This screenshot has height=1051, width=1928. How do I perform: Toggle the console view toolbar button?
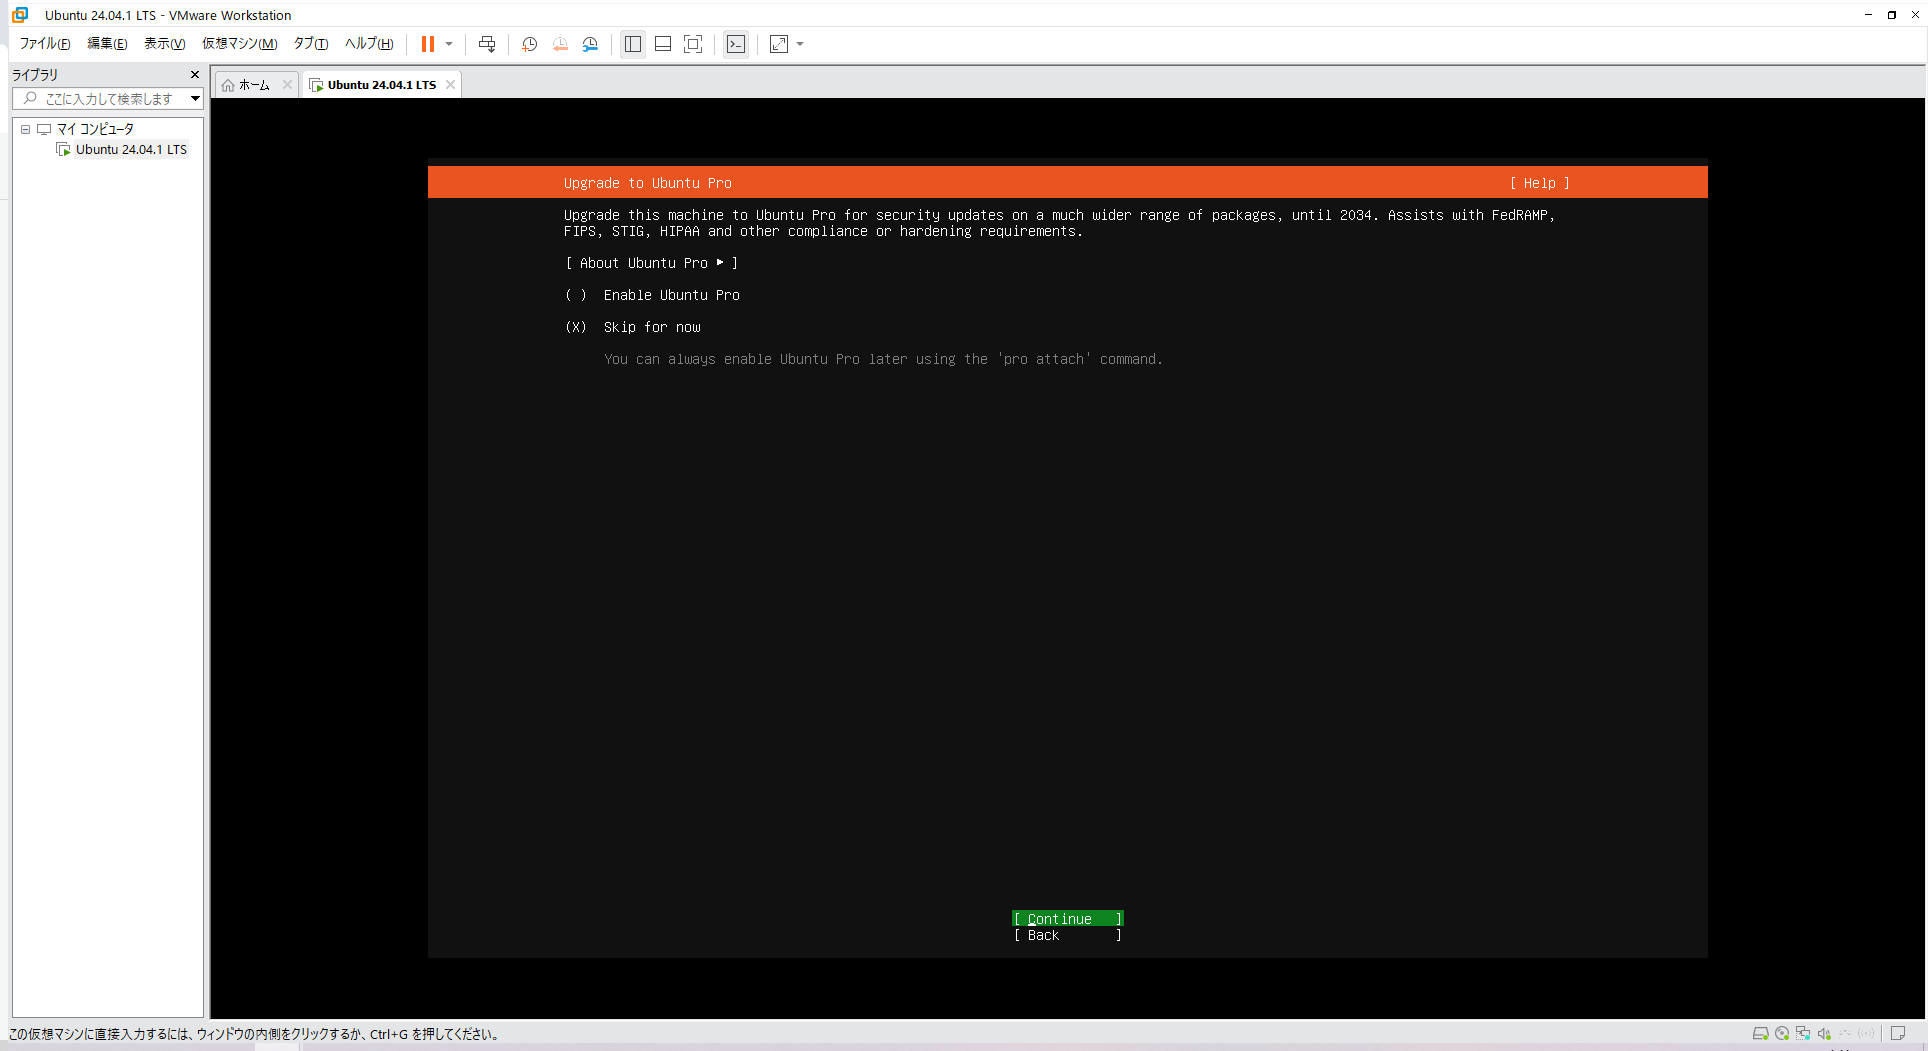[736, 44]
